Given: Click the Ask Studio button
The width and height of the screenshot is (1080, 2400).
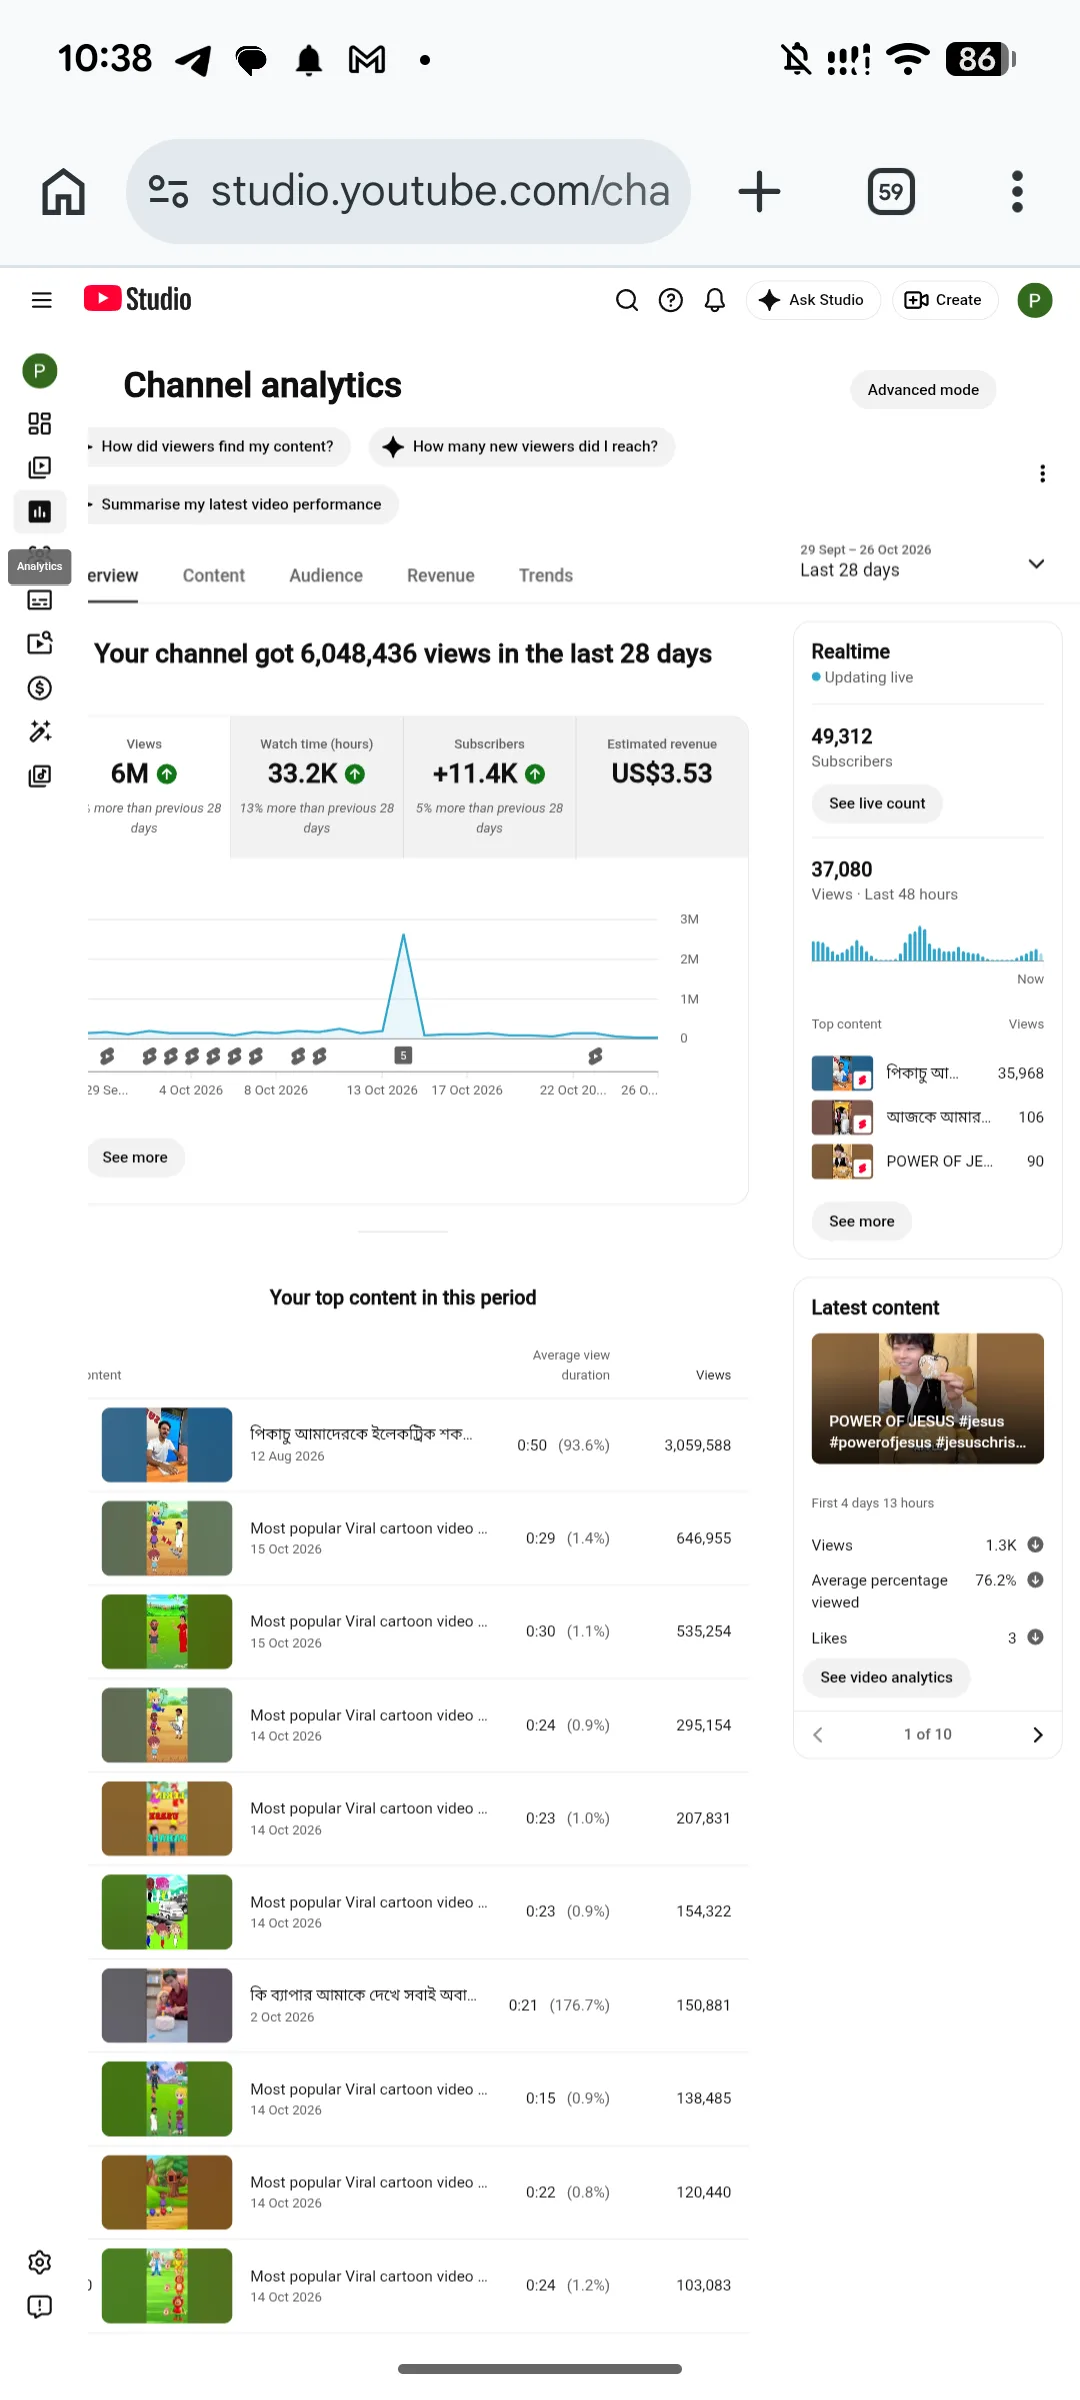Looking at the screenshot, I should click(813, 300).
